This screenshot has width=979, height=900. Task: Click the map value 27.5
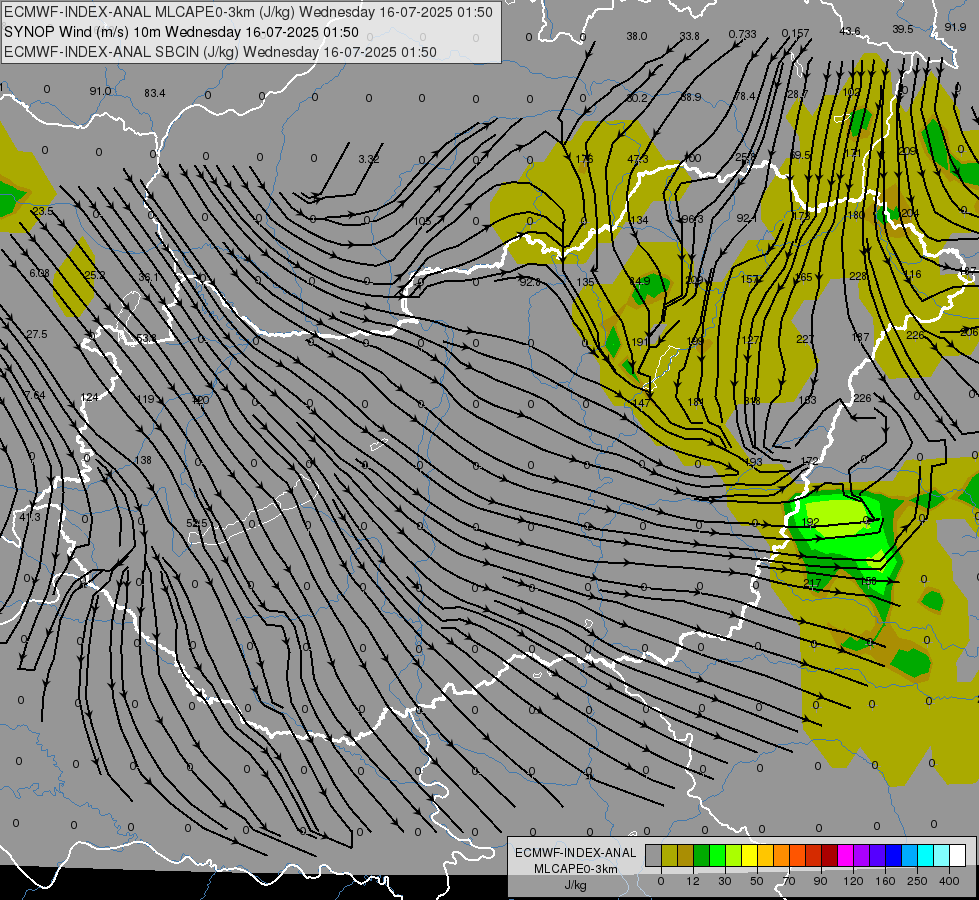[x=37, y=334]
